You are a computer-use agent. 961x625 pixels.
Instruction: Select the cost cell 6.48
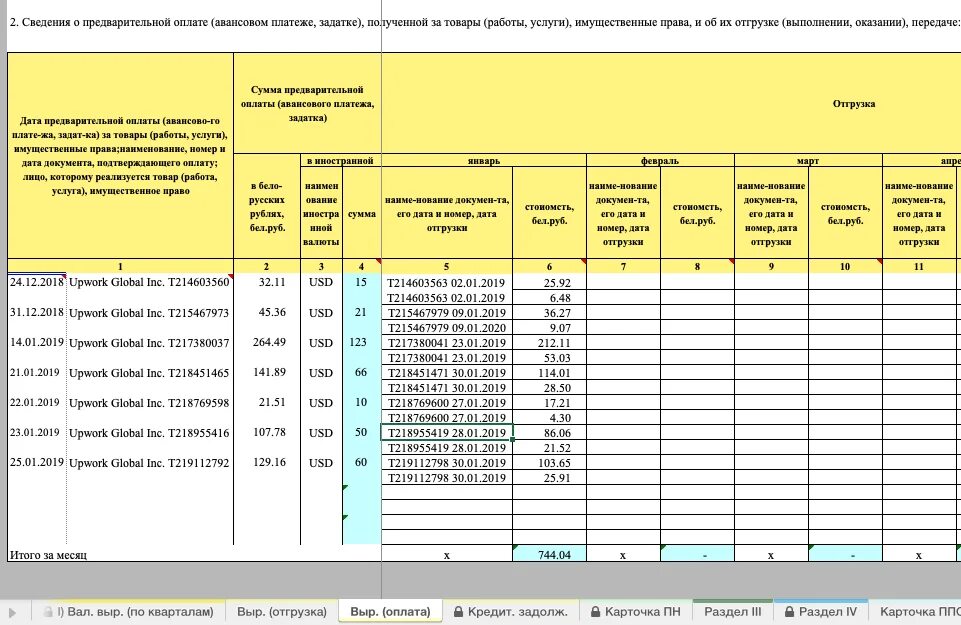pyautogui.click(x=549, y=298)
